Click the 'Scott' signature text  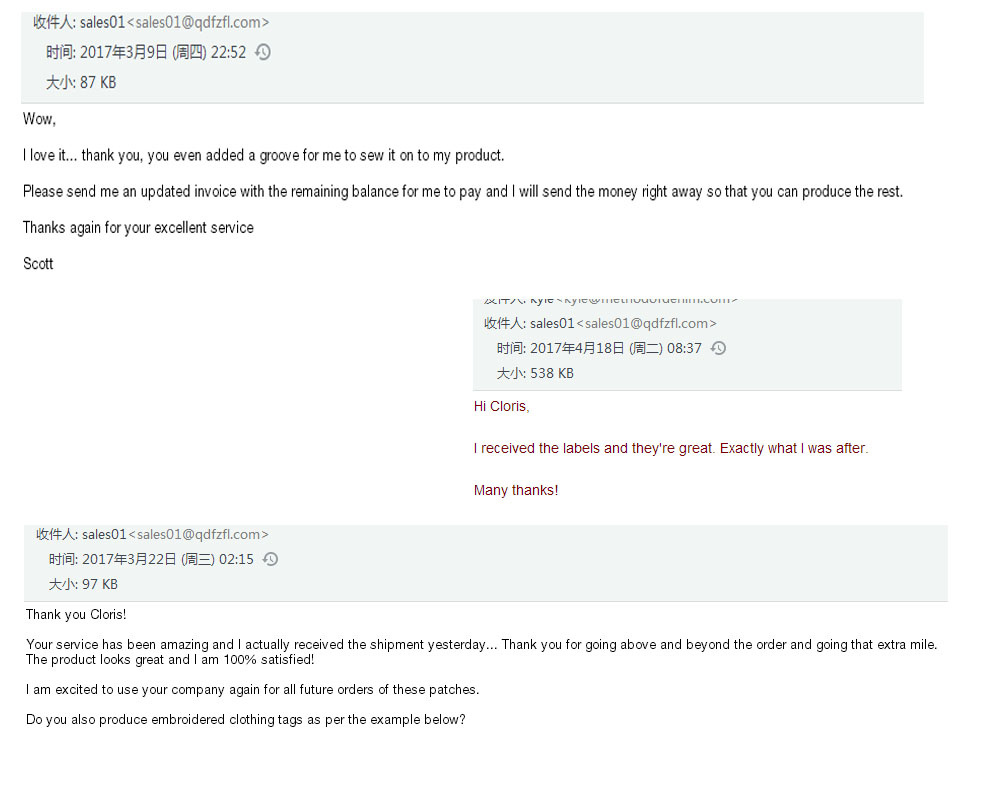pos(38,263)
